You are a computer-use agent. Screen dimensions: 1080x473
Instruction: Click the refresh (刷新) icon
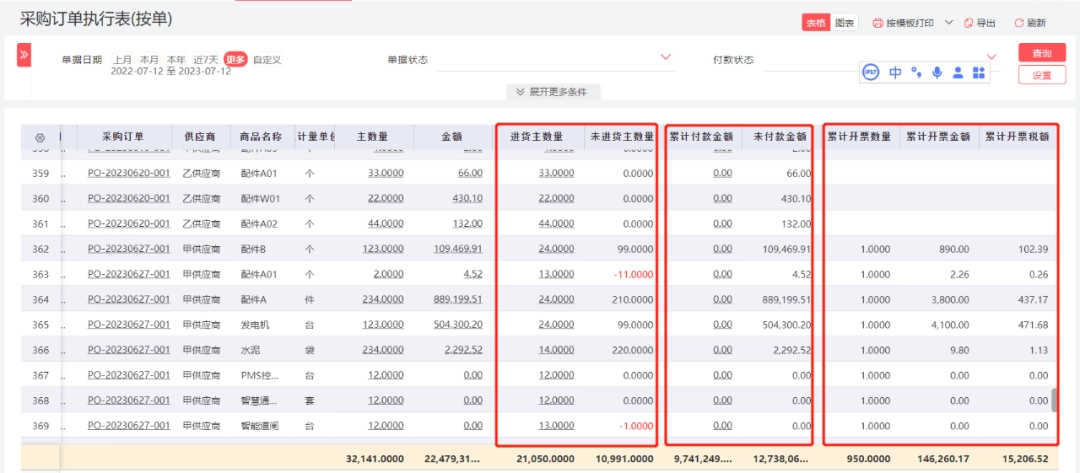pos(1019,23)
